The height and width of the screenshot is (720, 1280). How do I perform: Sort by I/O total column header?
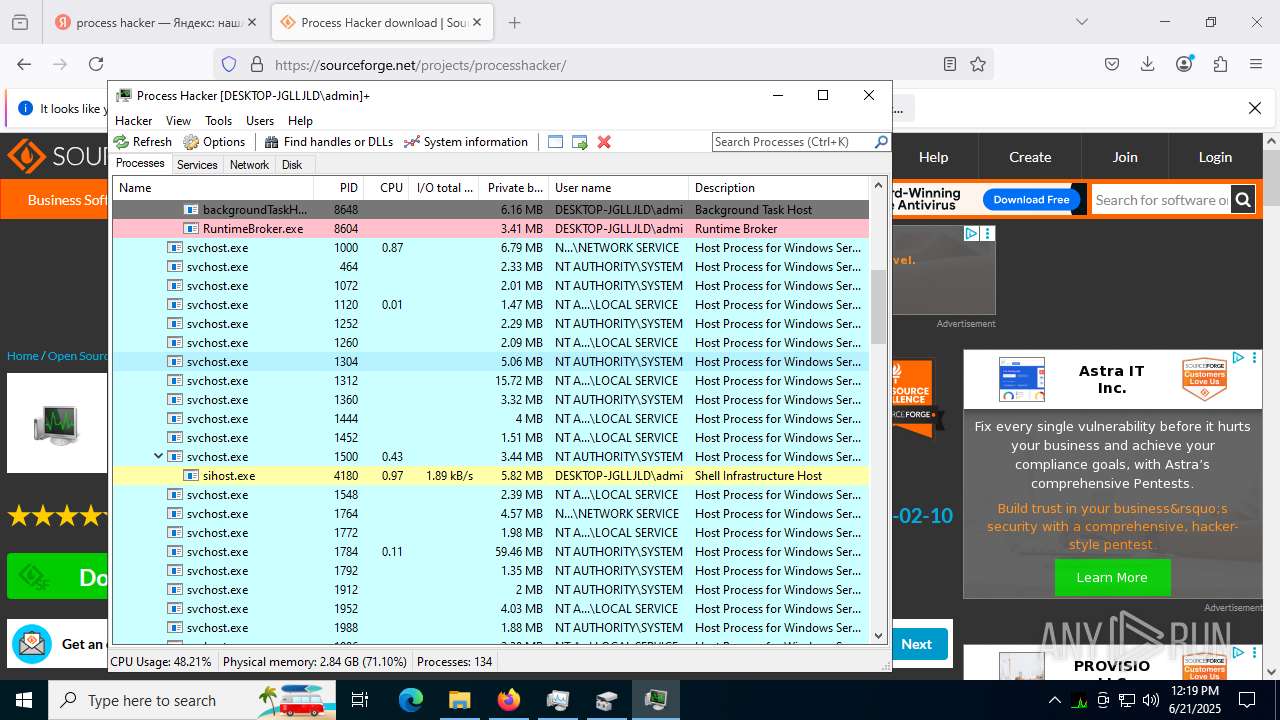point(444,188)
